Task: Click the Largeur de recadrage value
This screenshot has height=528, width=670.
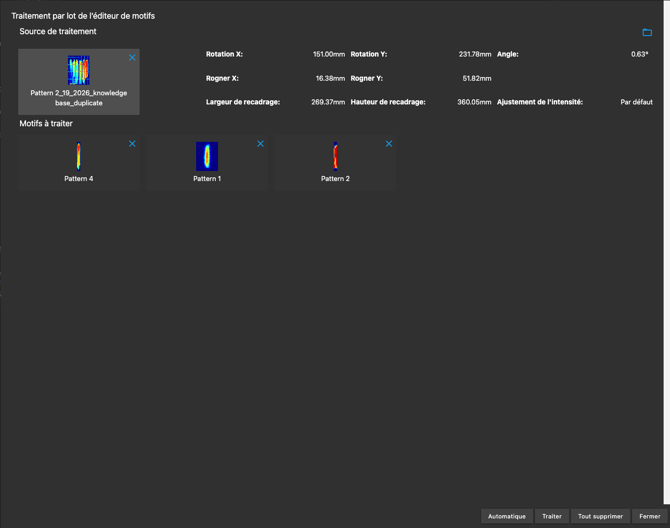Action: [x=328, y=102]
